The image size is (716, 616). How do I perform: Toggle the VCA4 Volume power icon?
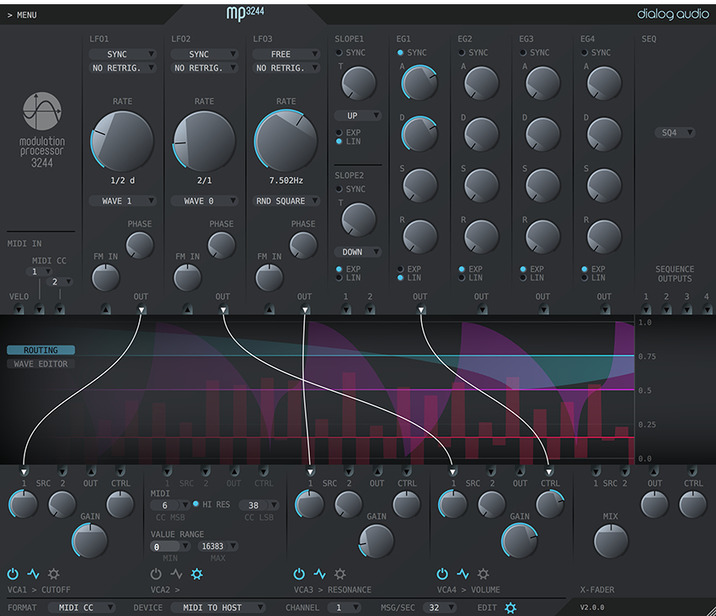443,574
